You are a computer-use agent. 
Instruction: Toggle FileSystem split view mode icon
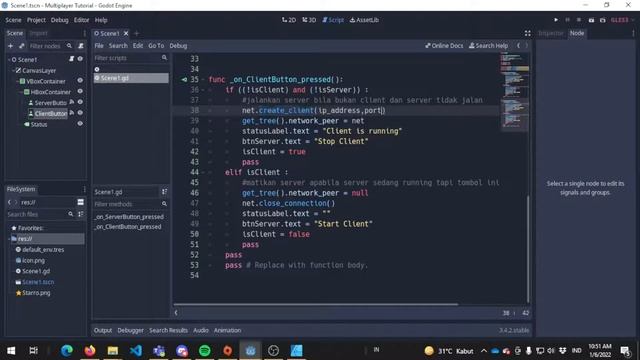coord(80,202)
